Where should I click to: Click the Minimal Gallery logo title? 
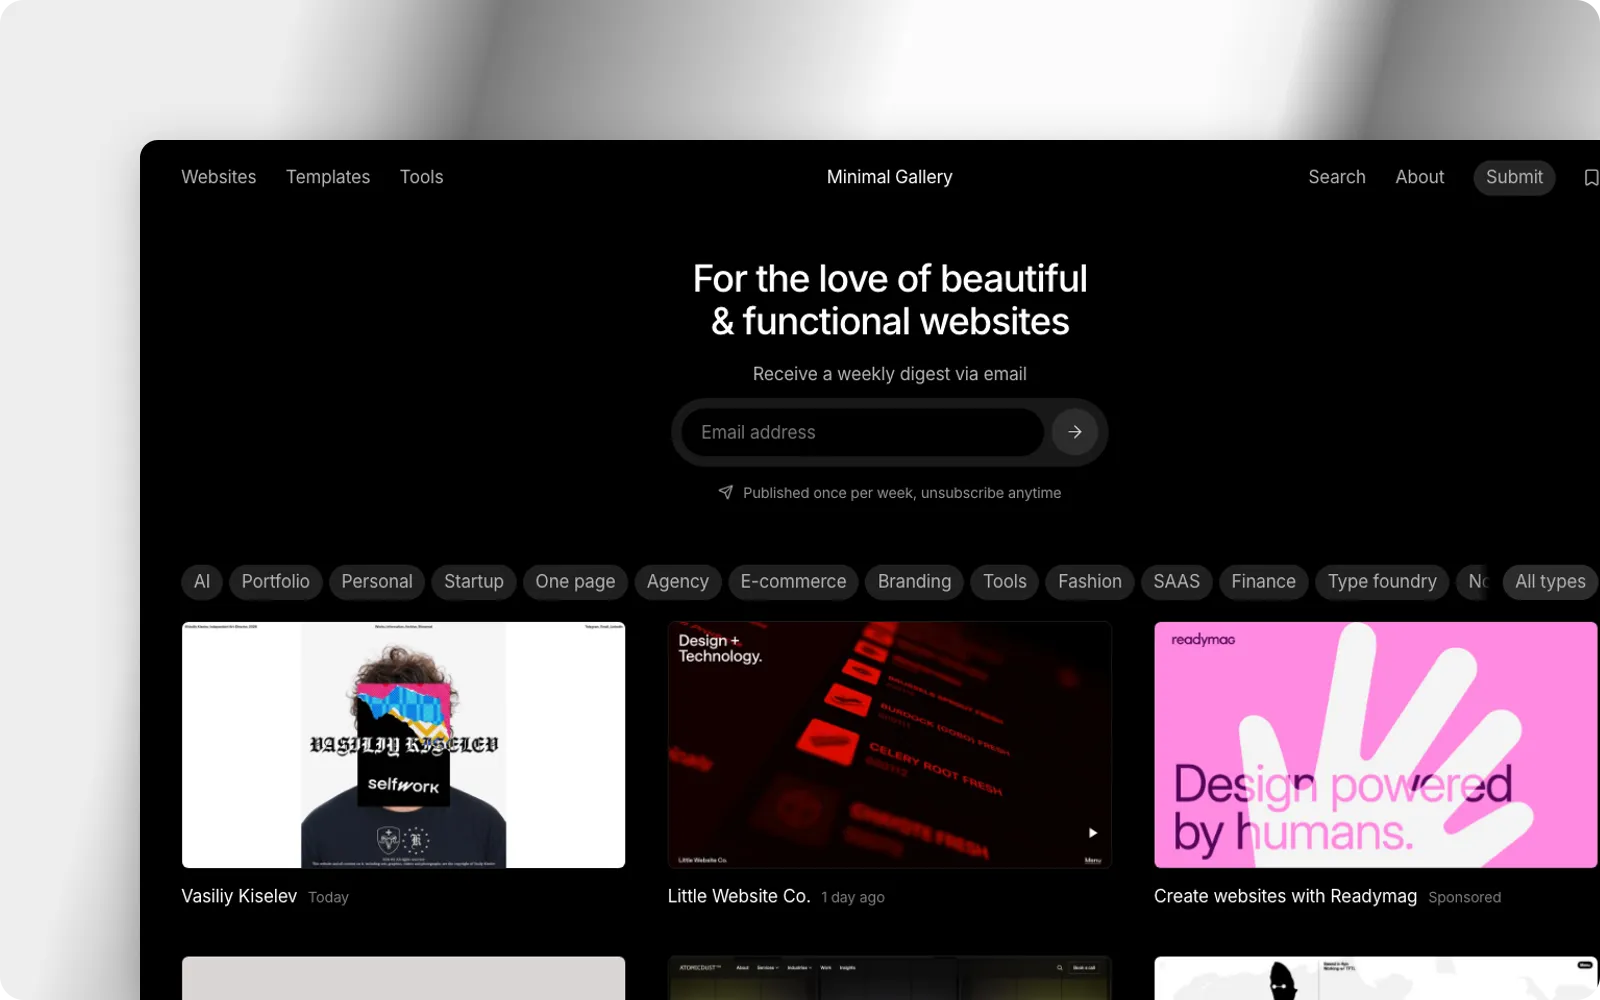[x=889, y=177]
